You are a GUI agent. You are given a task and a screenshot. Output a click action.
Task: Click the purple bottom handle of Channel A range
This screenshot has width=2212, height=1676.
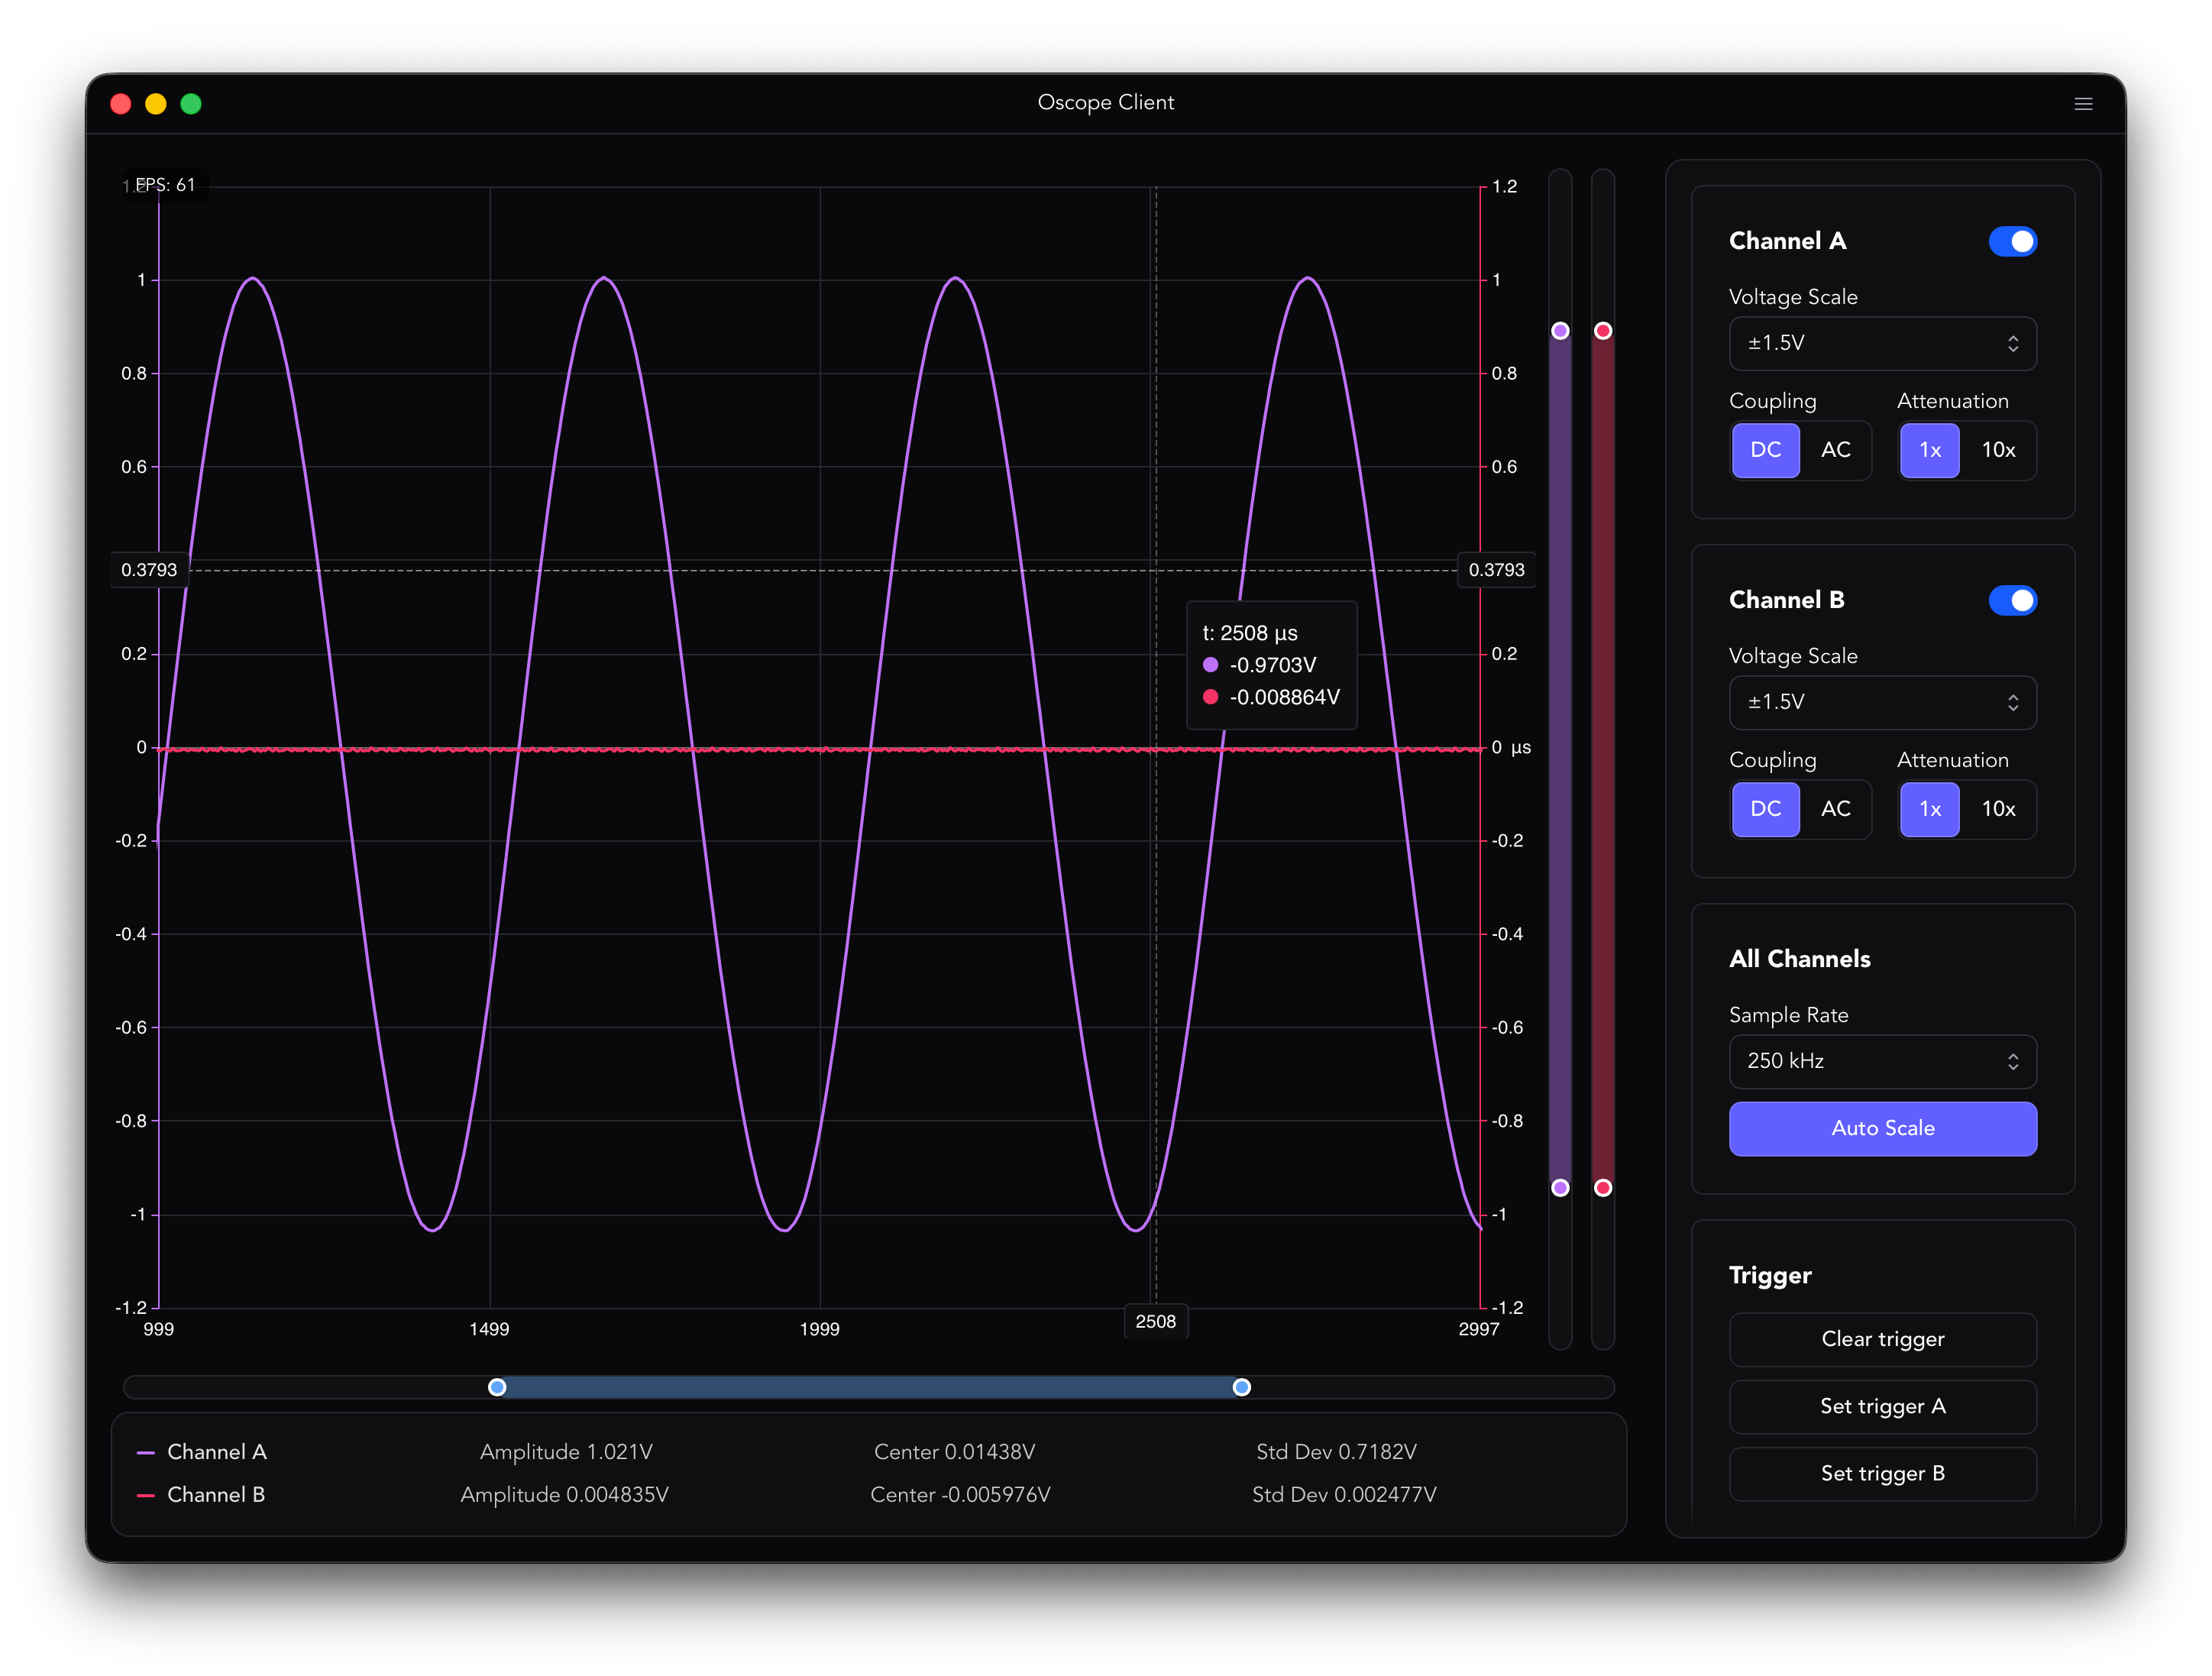1560,1188
